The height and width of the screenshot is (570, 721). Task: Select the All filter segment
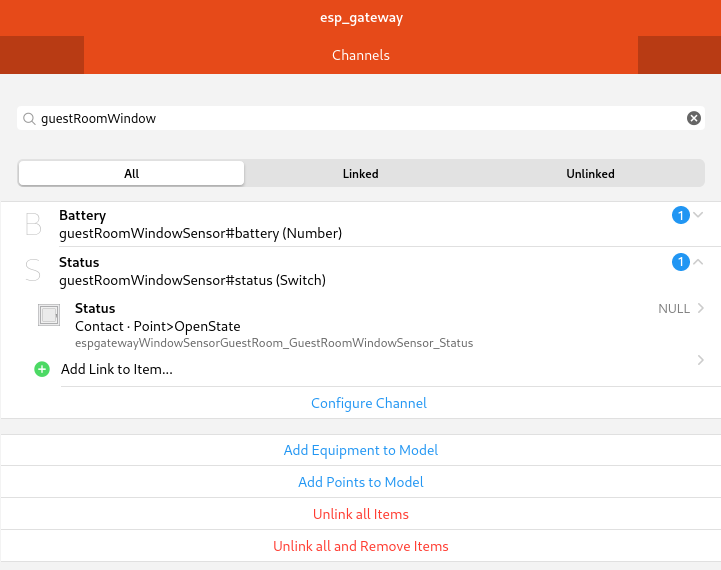click(132, 173)
